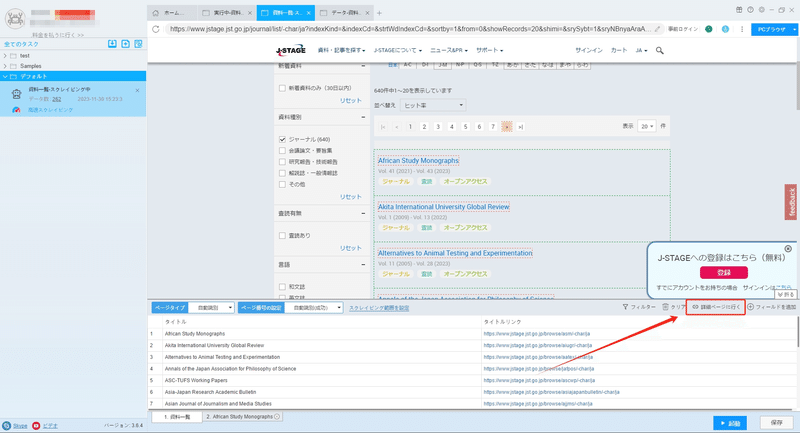Open the 並べ替え ヒット率 sort dropdown
The width and height of the screenshot is (800, 433).
click(433, 105)
